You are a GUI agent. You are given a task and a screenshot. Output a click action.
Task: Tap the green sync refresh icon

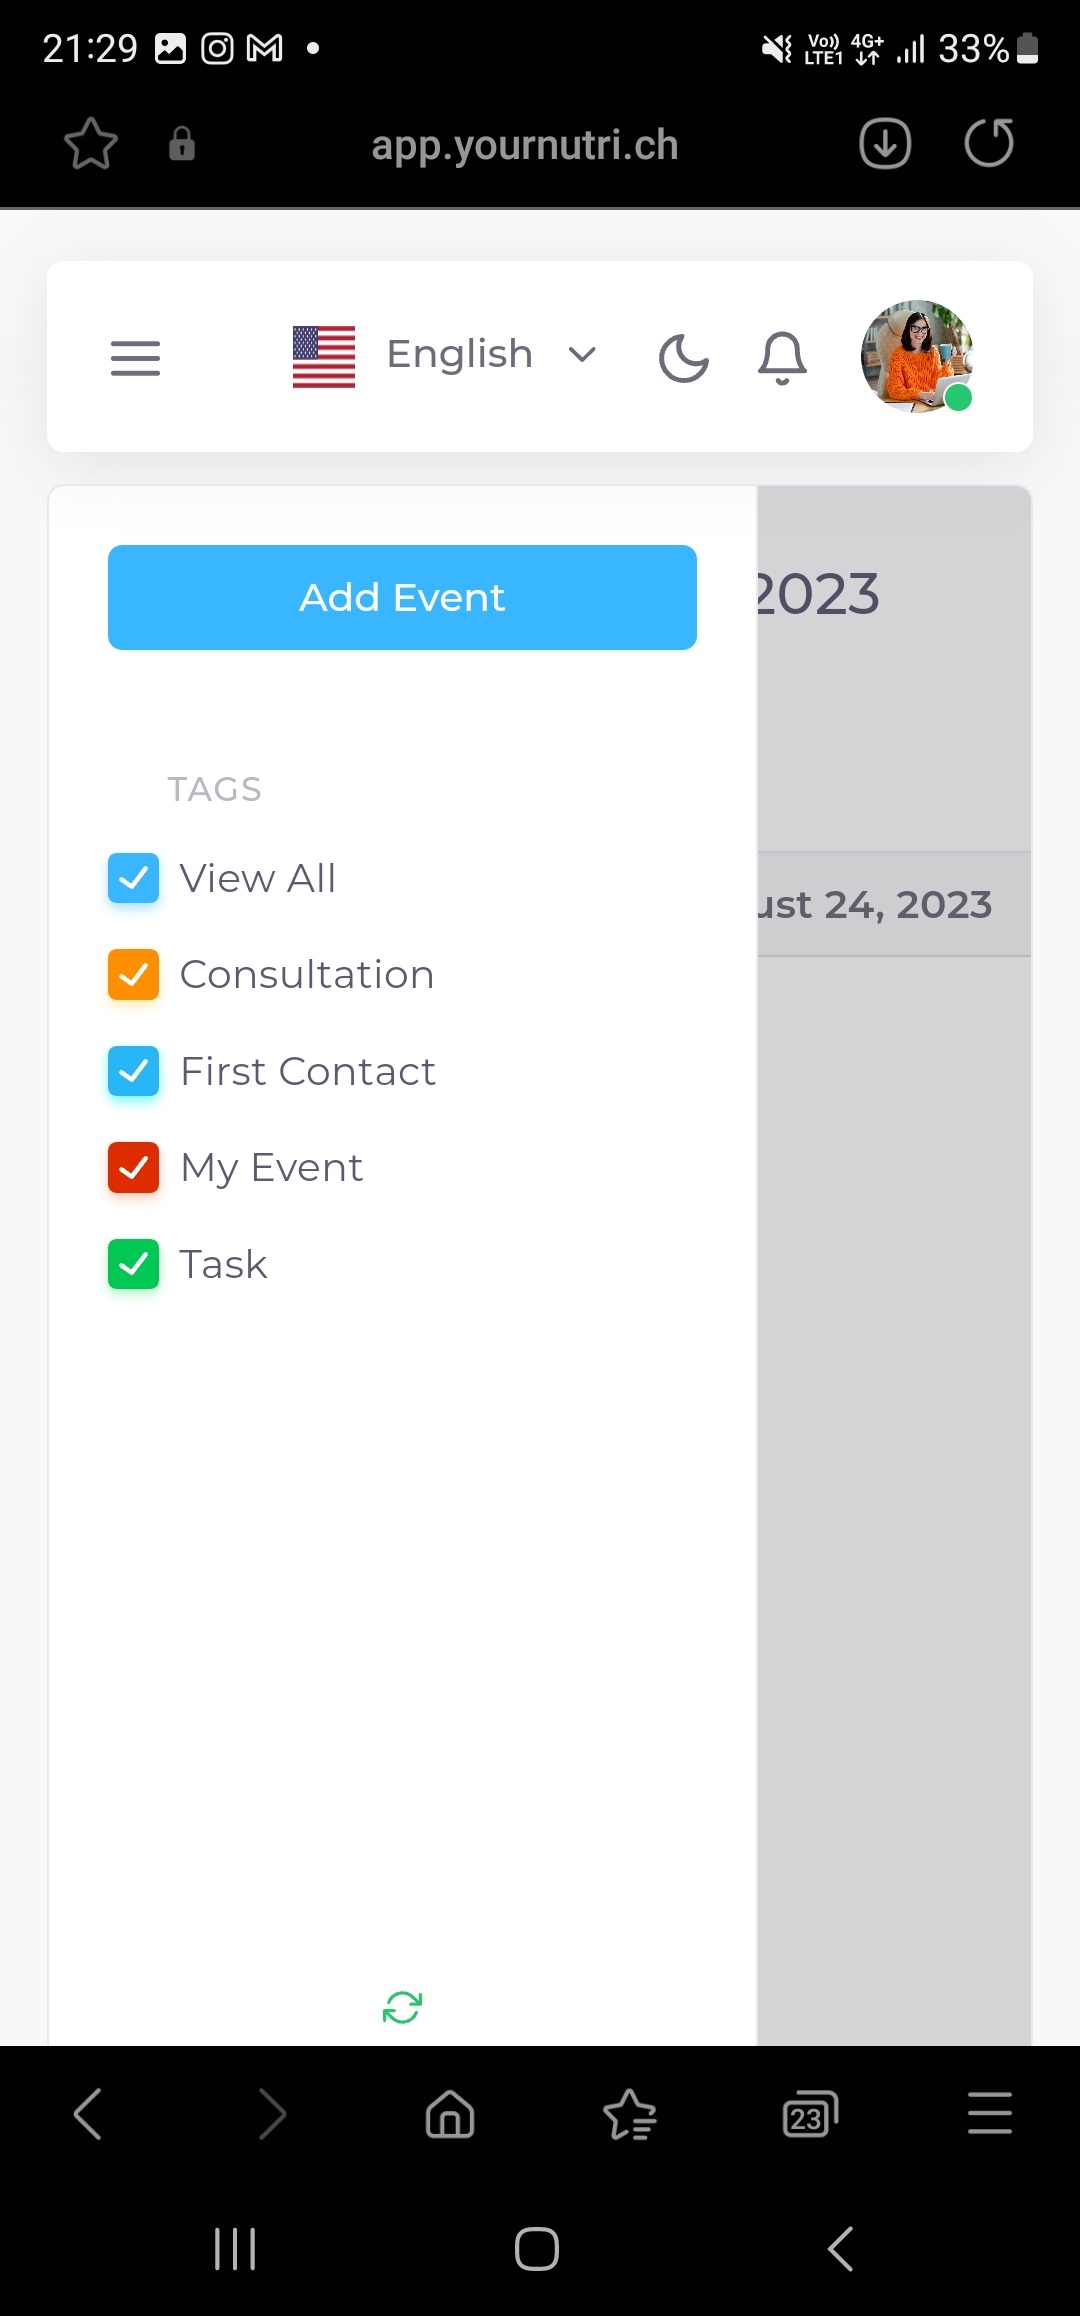click(402, 2006)
